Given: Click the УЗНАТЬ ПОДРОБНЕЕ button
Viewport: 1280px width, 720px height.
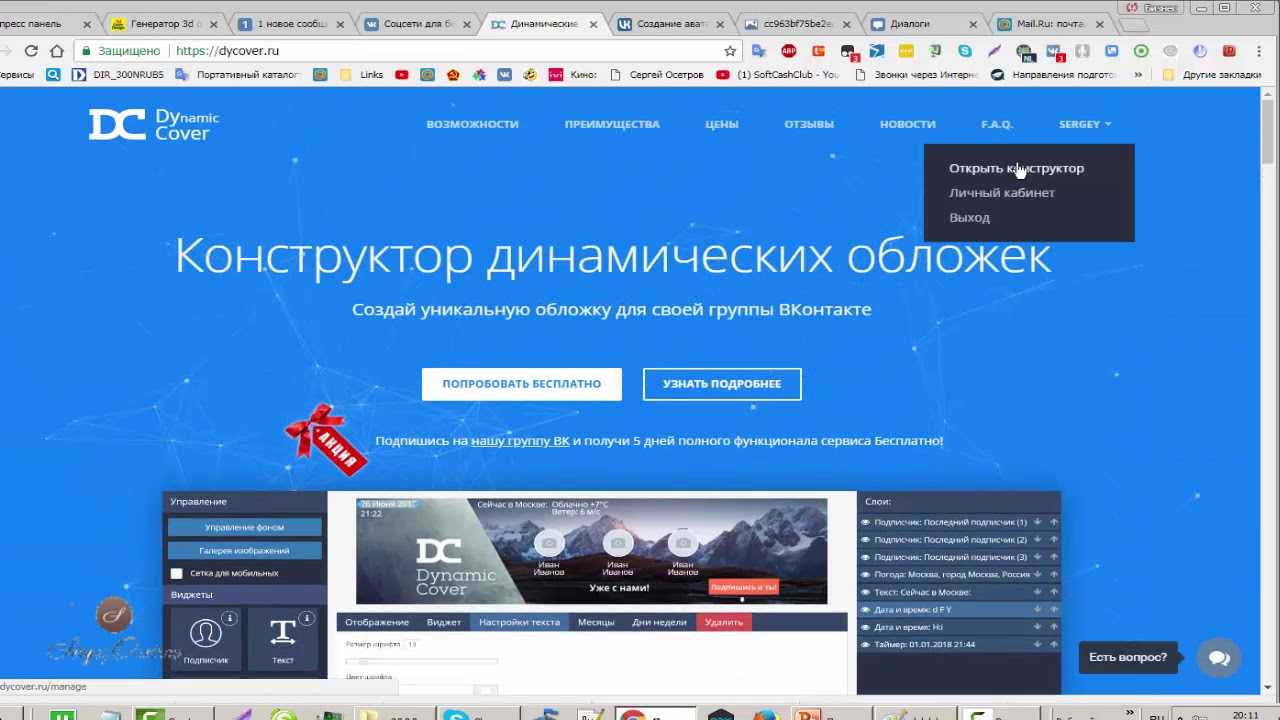Looking at the screenshot, I should pyautogui.click(x=722, y=384).
